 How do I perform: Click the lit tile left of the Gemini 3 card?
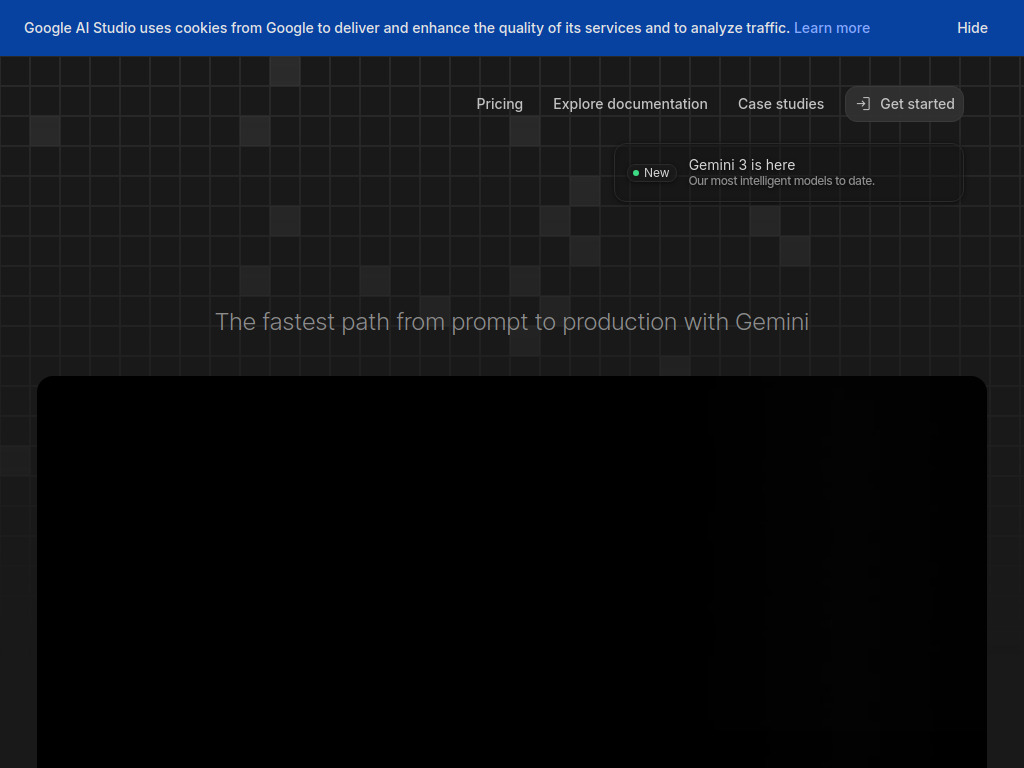[x=585, y=191]
